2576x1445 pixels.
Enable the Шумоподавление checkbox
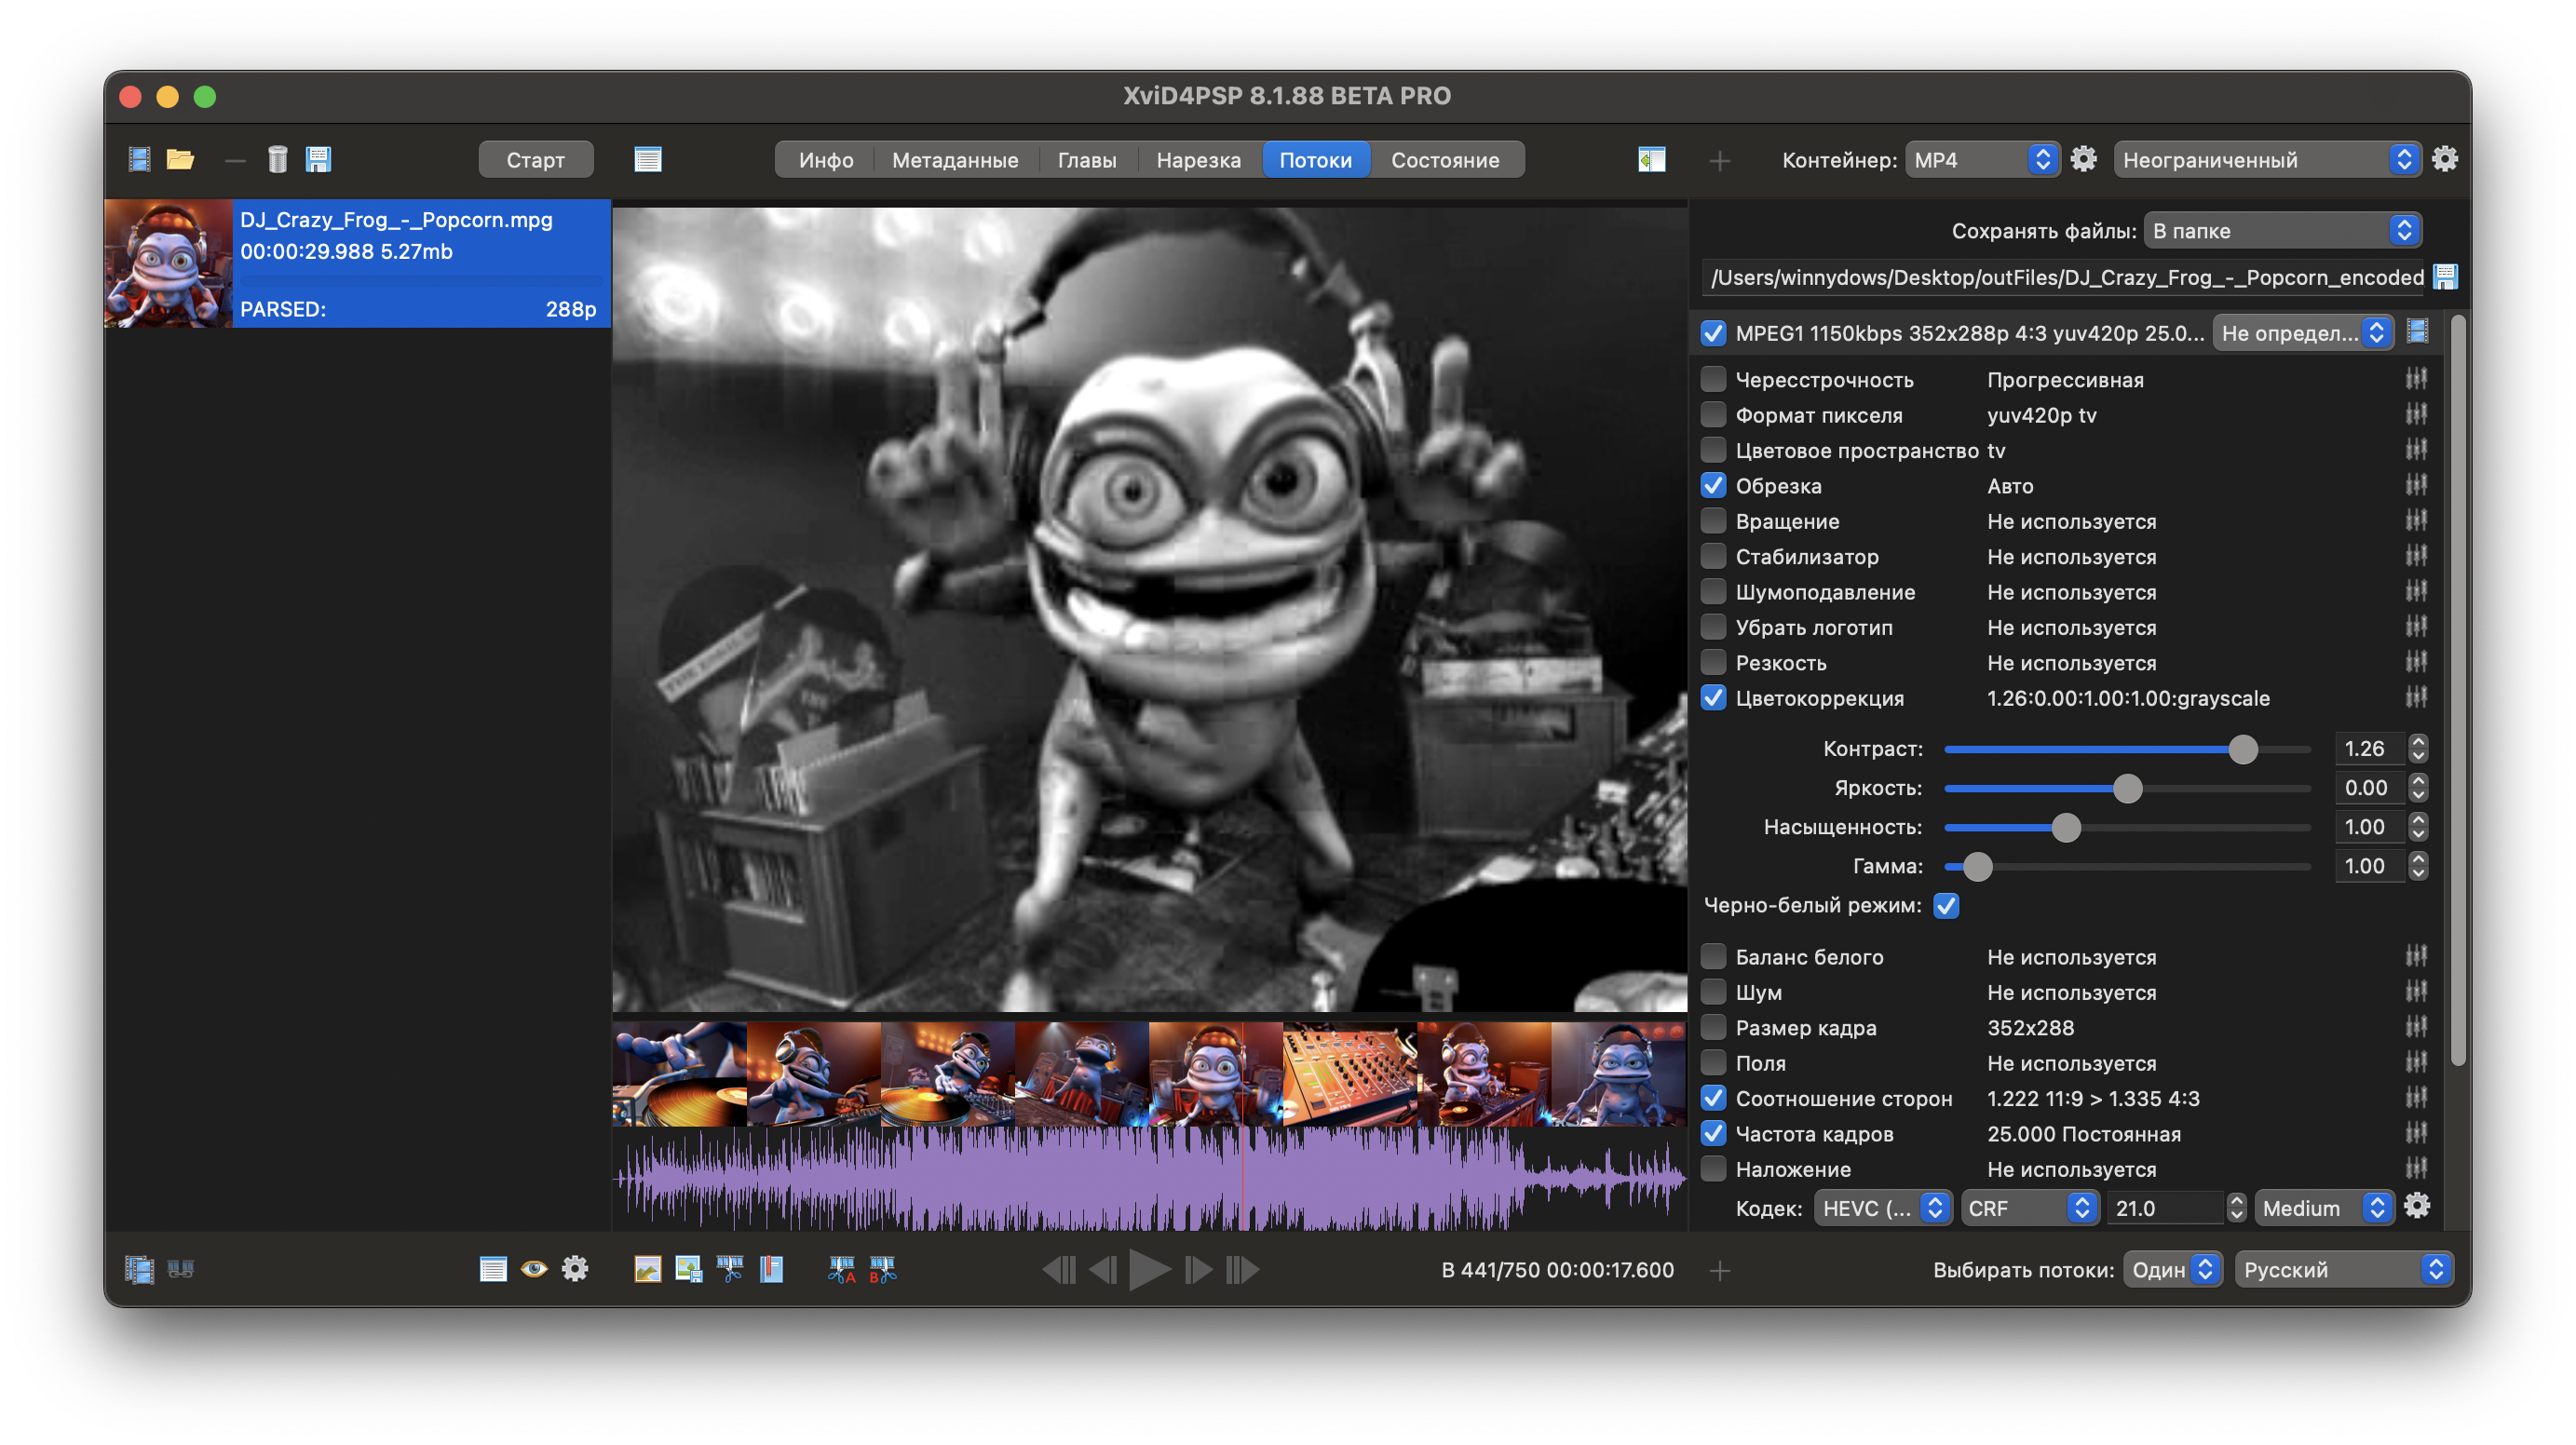1713,592
